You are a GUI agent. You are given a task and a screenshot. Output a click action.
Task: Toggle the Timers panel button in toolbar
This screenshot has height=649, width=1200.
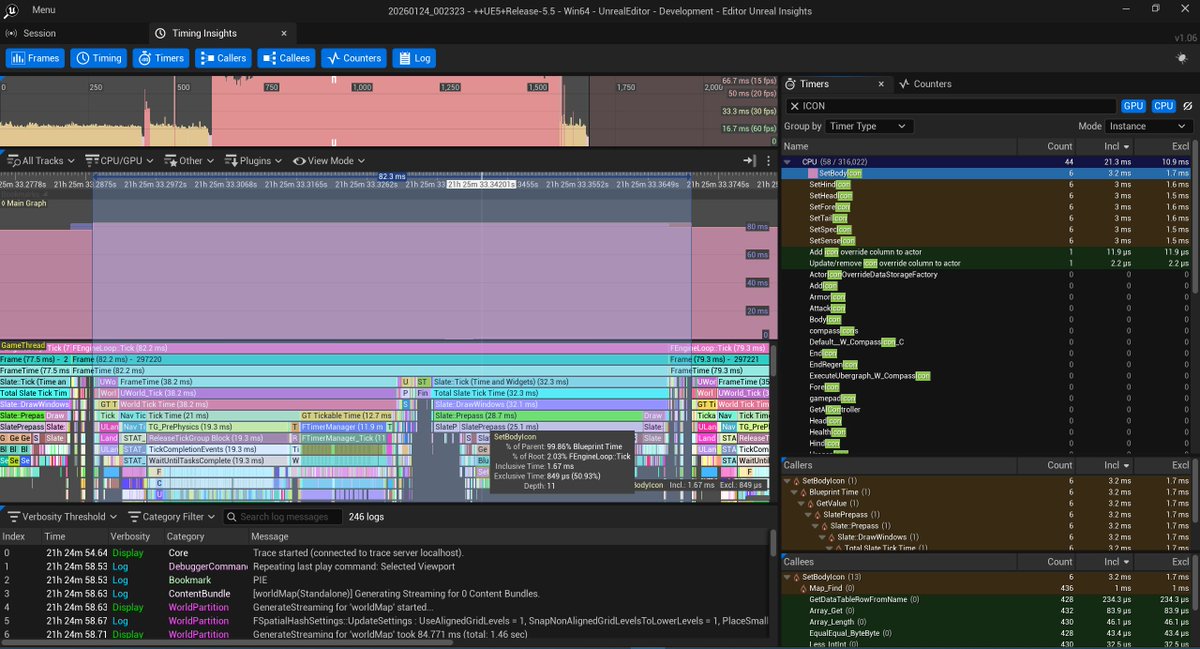(x=161, y=58)
